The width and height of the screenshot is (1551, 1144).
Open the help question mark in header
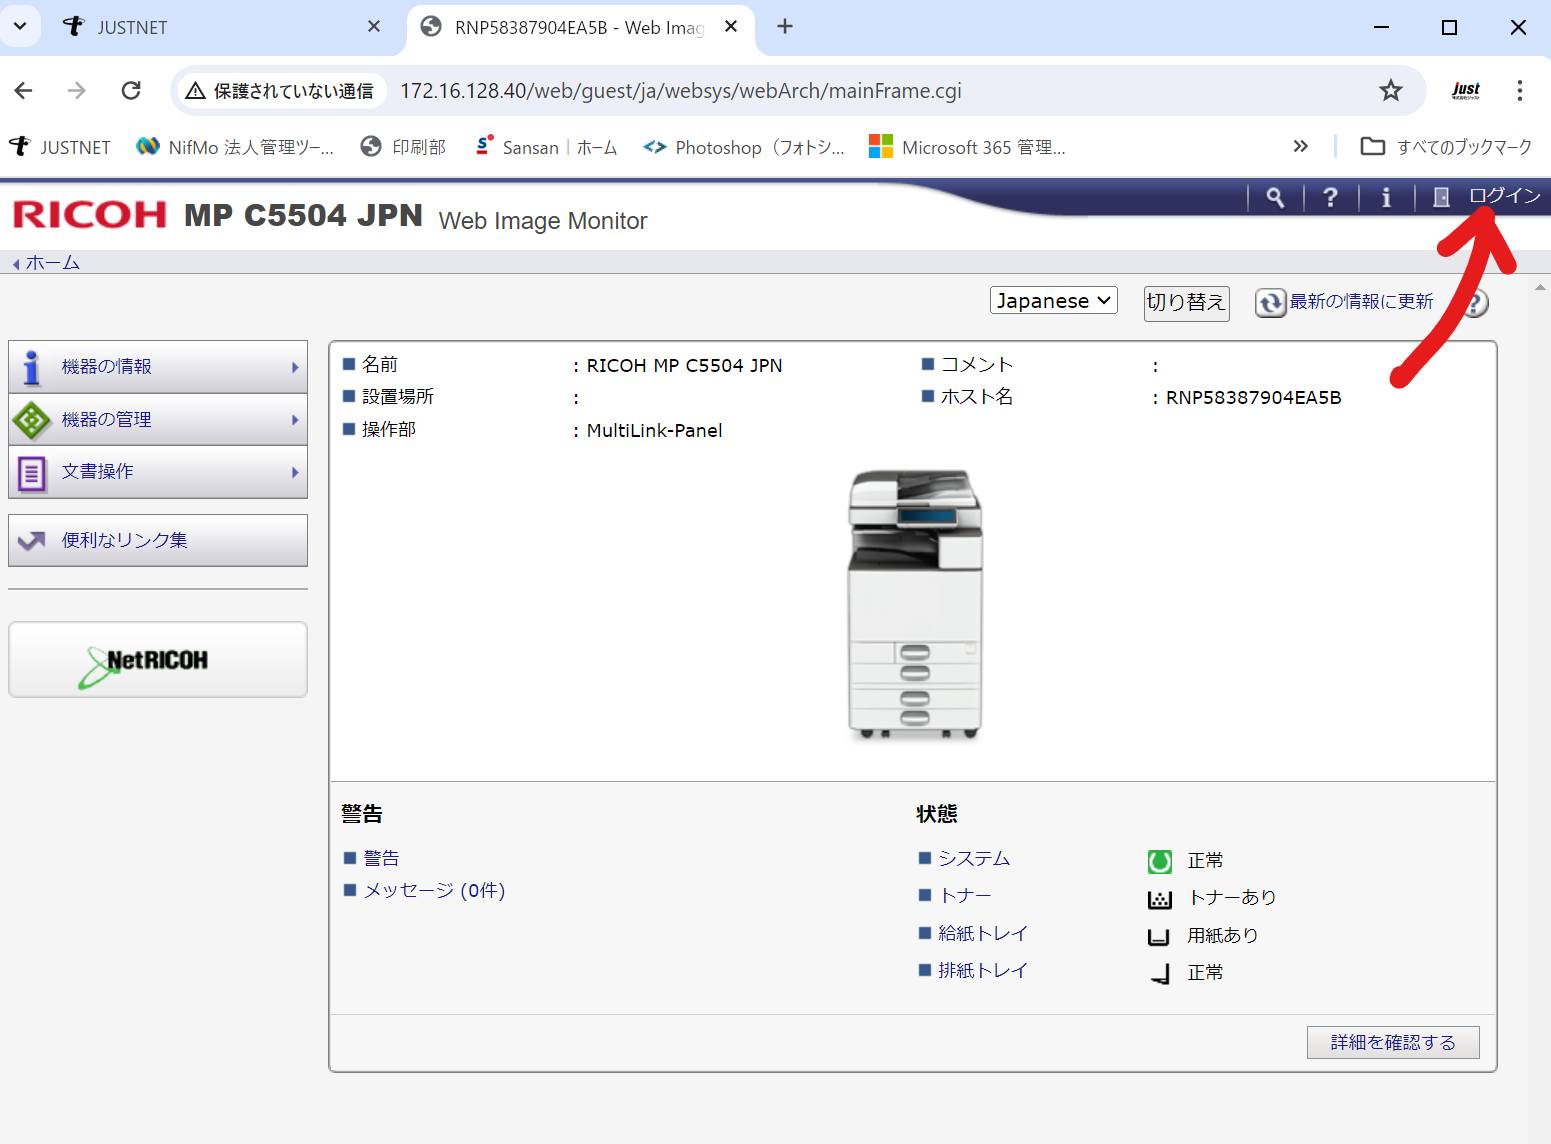[x=1330, y=198]
